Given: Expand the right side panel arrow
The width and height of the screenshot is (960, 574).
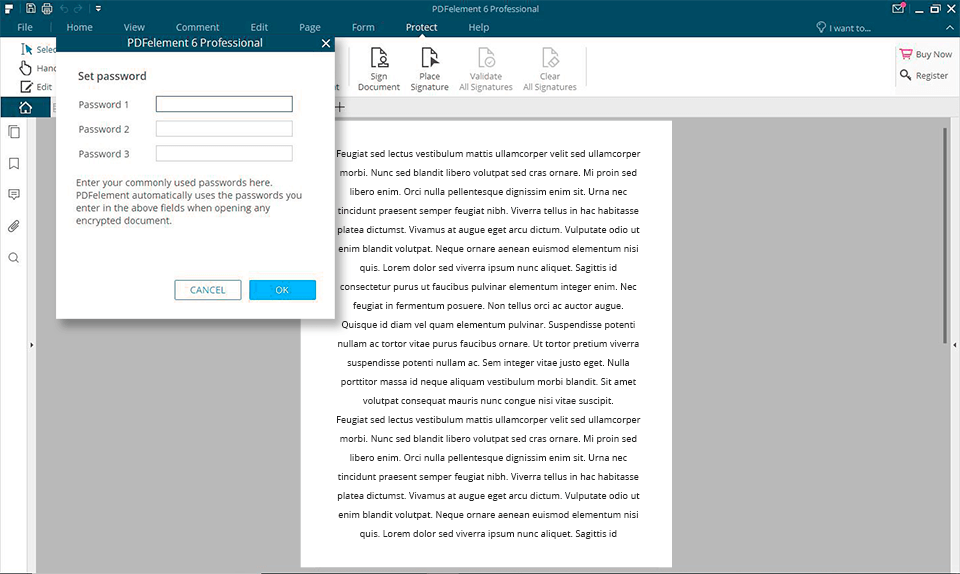Looking at the screenshot, I should tap(954, 345).
